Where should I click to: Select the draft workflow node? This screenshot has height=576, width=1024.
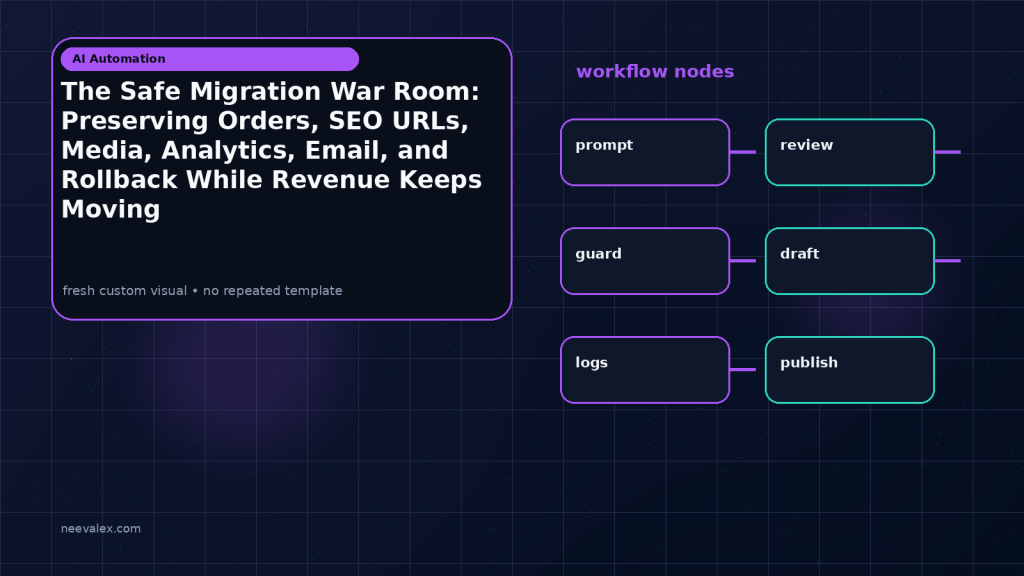pos(850,261)
